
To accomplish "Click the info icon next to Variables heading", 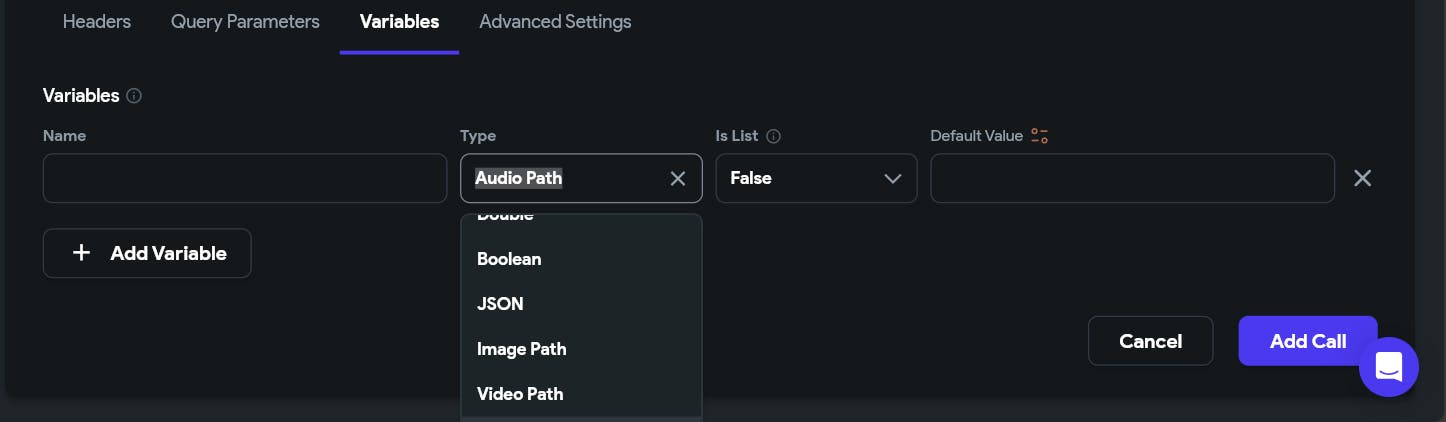I will click(134, 96).
